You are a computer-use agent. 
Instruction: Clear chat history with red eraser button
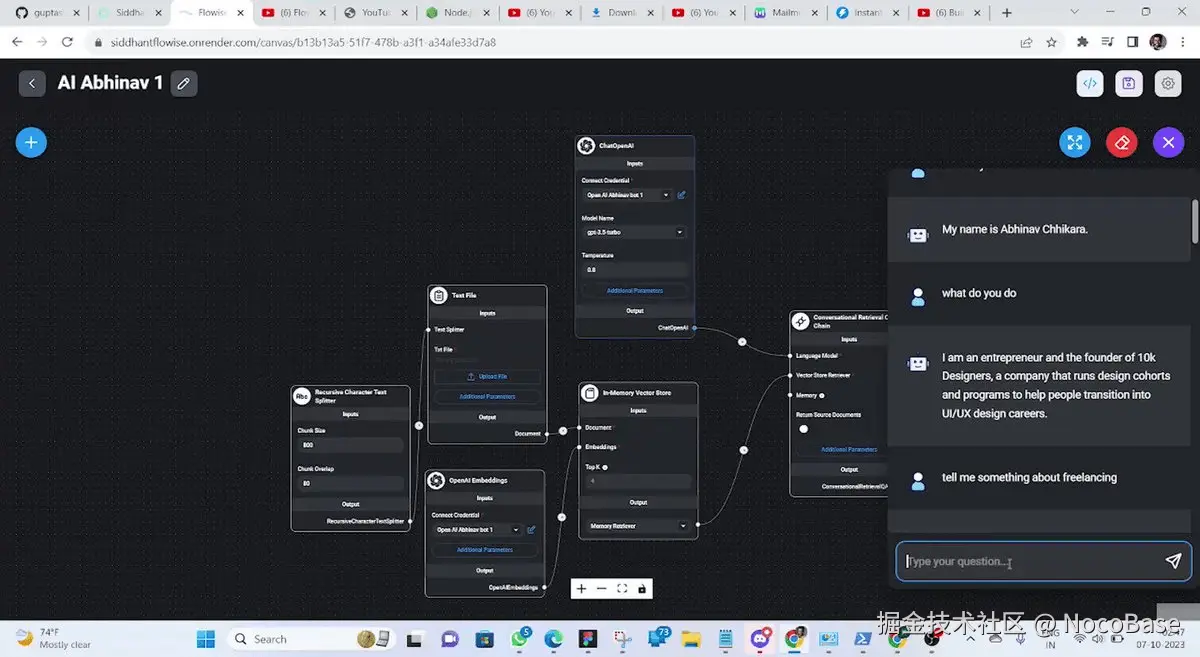click(x=1122, y=142)
